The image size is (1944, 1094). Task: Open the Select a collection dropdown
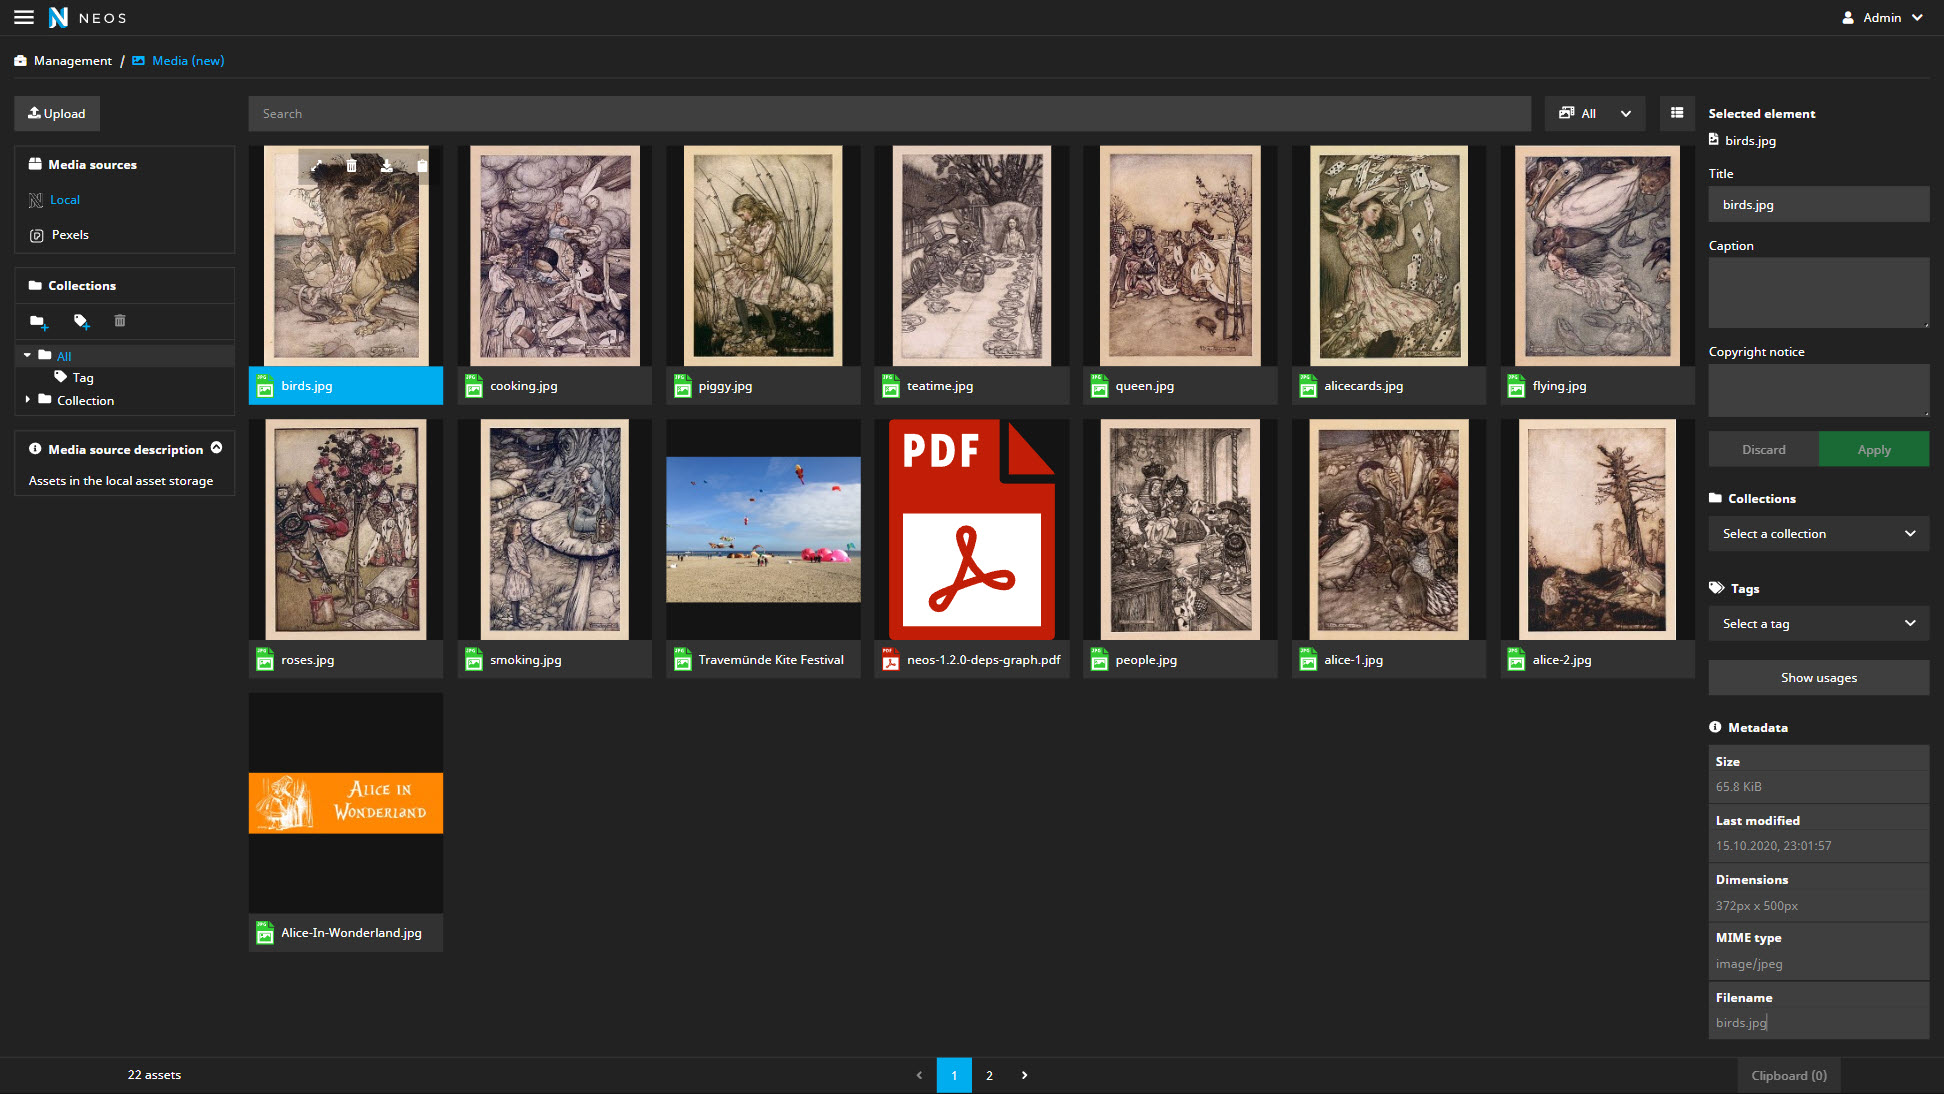(1818, 533)
